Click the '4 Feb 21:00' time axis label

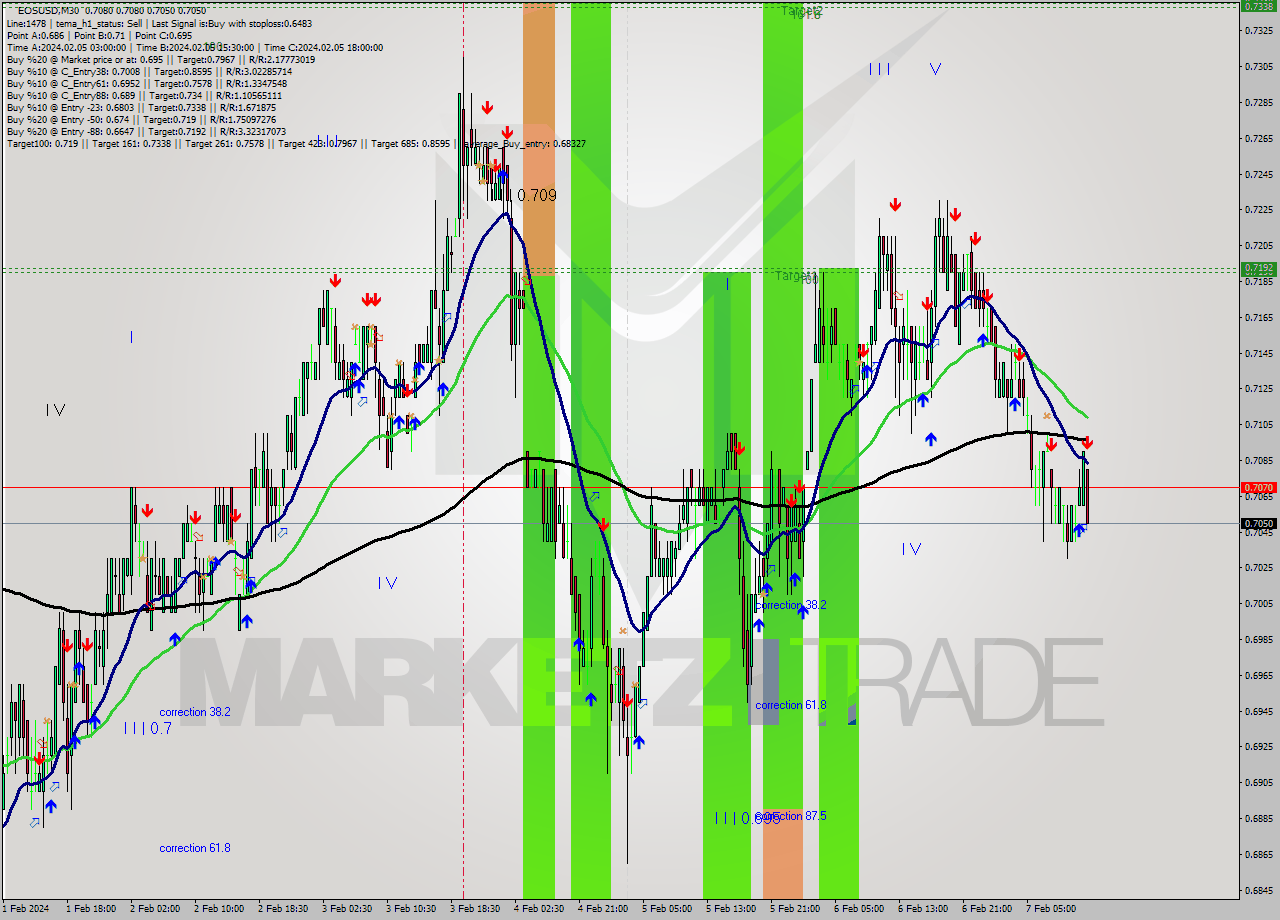pos(603,909)
